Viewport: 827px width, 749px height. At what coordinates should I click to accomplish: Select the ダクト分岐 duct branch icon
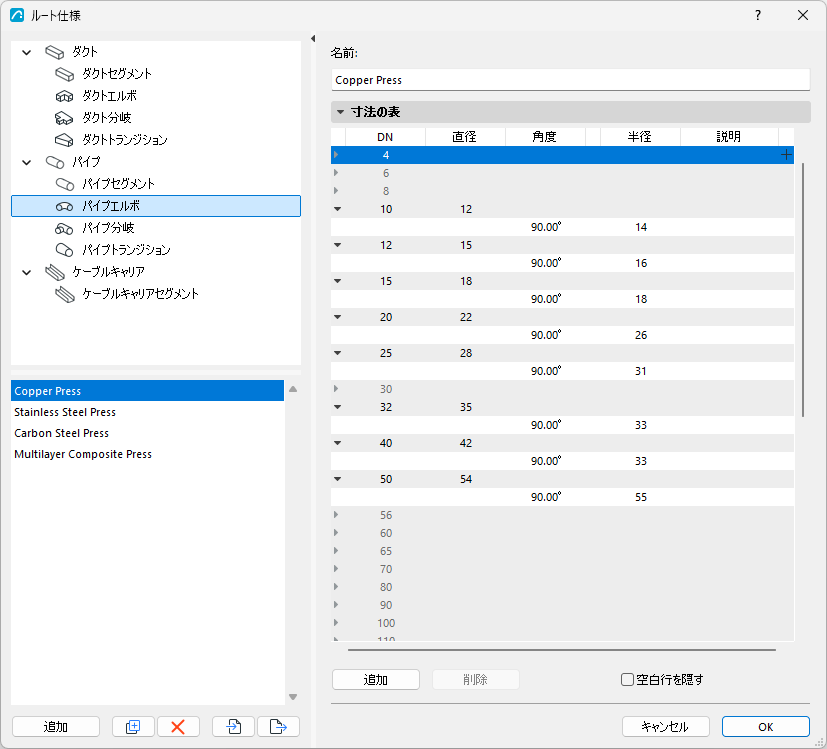point(64,118)
